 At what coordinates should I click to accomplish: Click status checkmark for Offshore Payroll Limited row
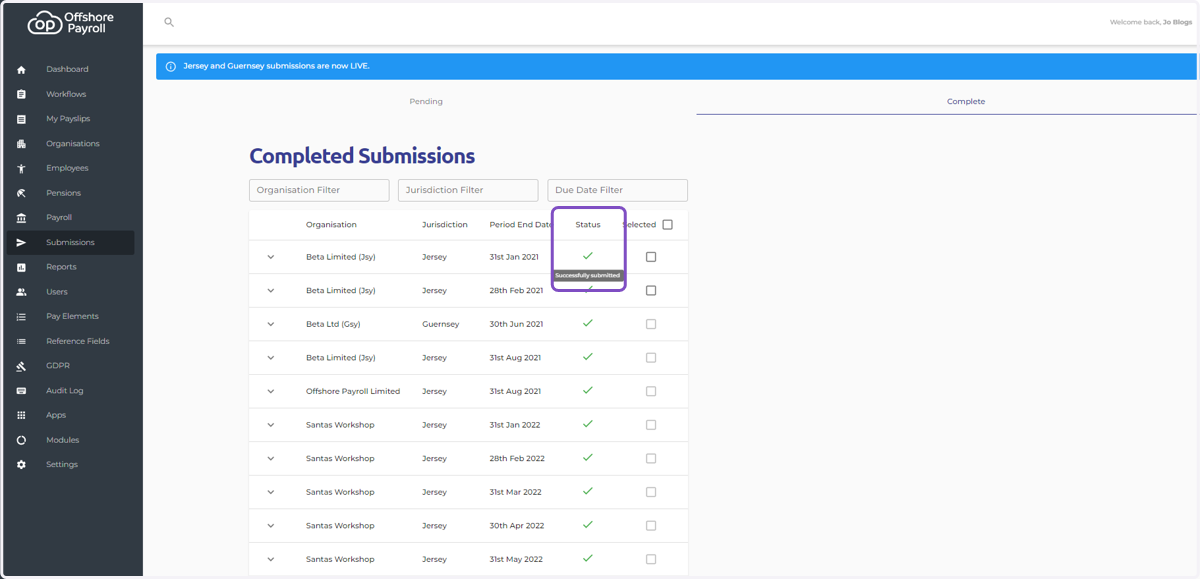[588, 390]
